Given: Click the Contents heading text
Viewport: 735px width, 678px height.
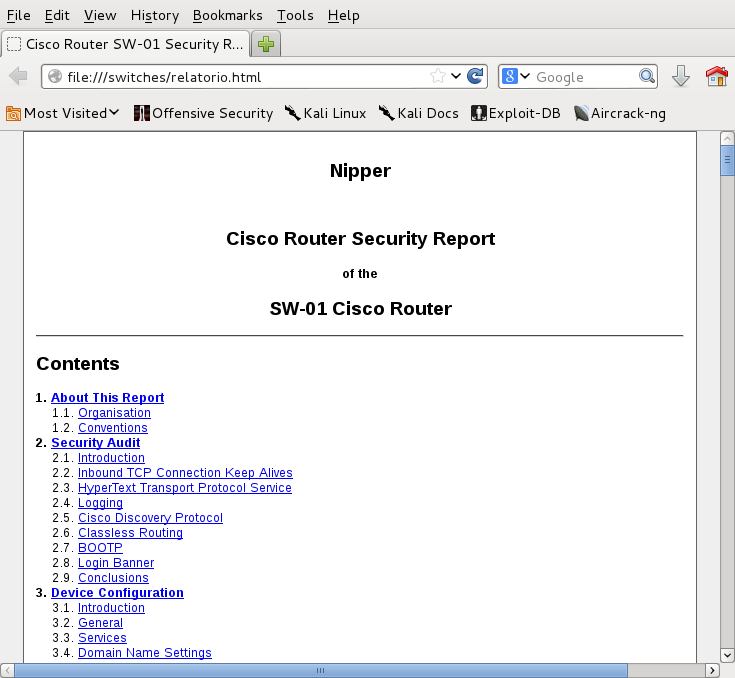Looking at the screenshot, I should (78, 364).
